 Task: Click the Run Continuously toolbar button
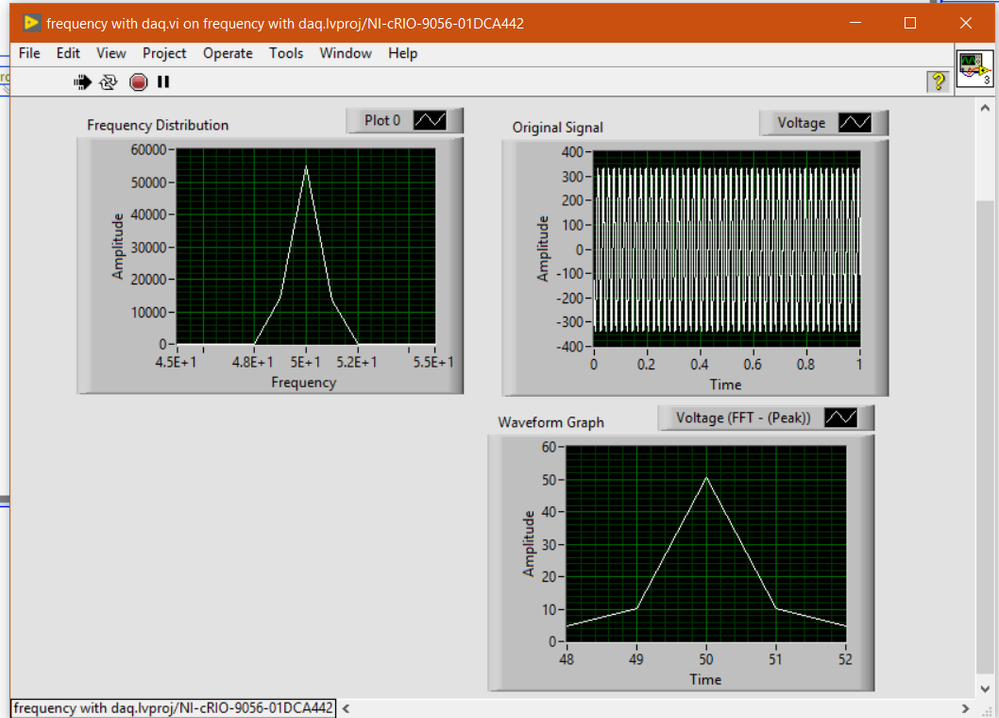point(109,82)
